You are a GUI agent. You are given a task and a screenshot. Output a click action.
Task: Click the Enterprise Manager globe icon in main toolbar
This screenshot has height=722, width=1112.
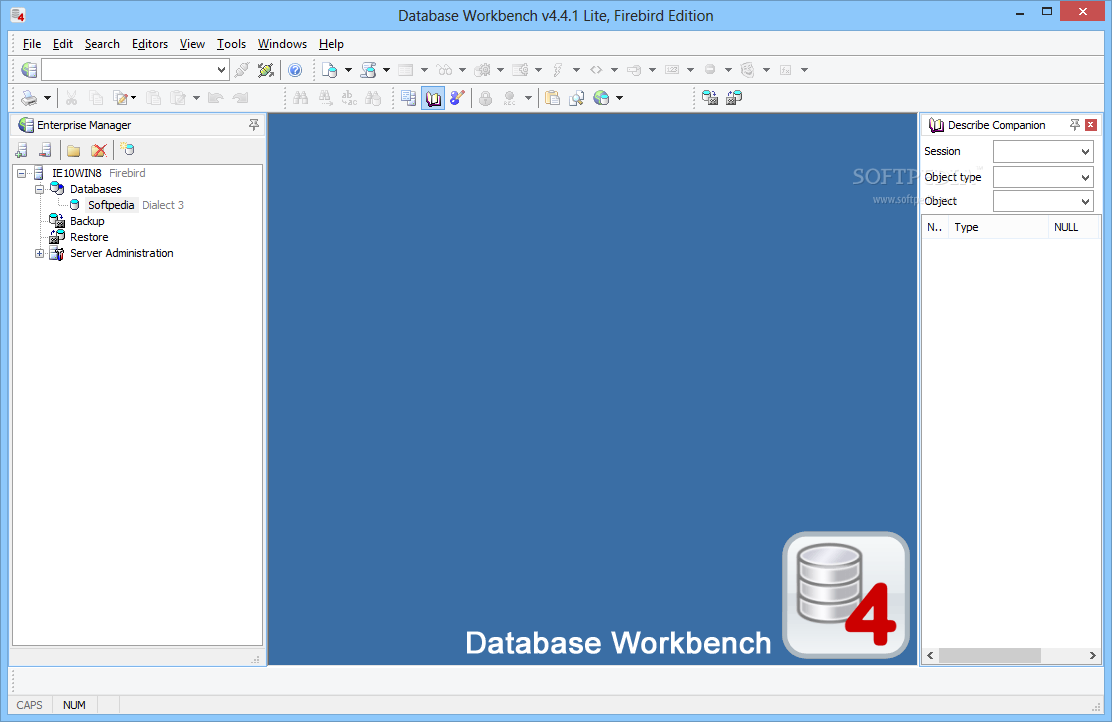[x=29, y=70]
